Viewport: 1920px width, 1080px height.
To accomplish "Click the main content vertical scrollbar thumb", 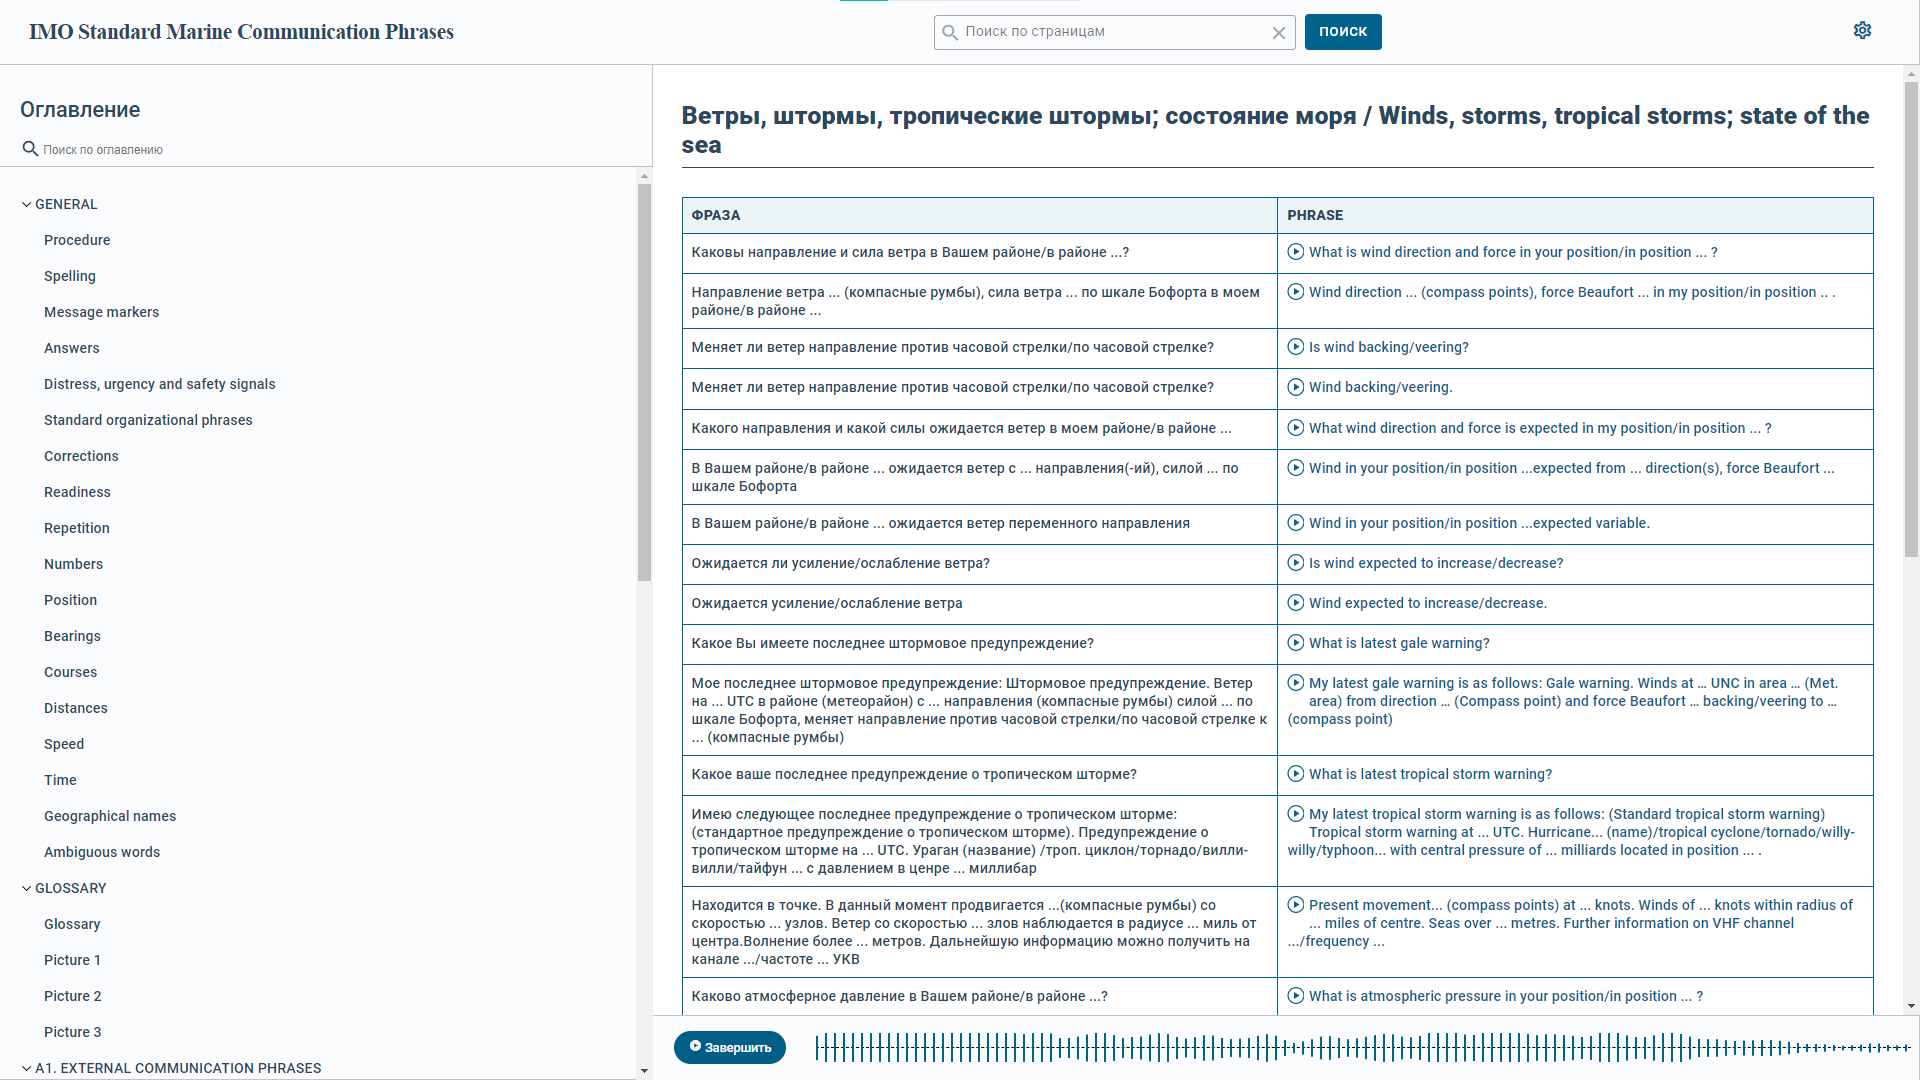I will 1911,320.
